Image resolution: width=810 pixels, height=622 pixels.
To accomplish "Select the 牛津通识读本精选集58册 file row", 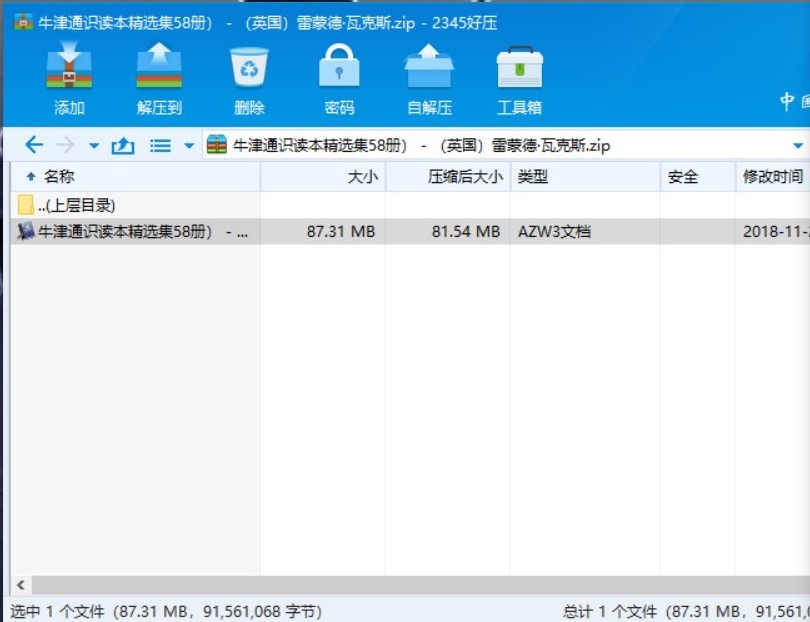I will tap(410, 231).
